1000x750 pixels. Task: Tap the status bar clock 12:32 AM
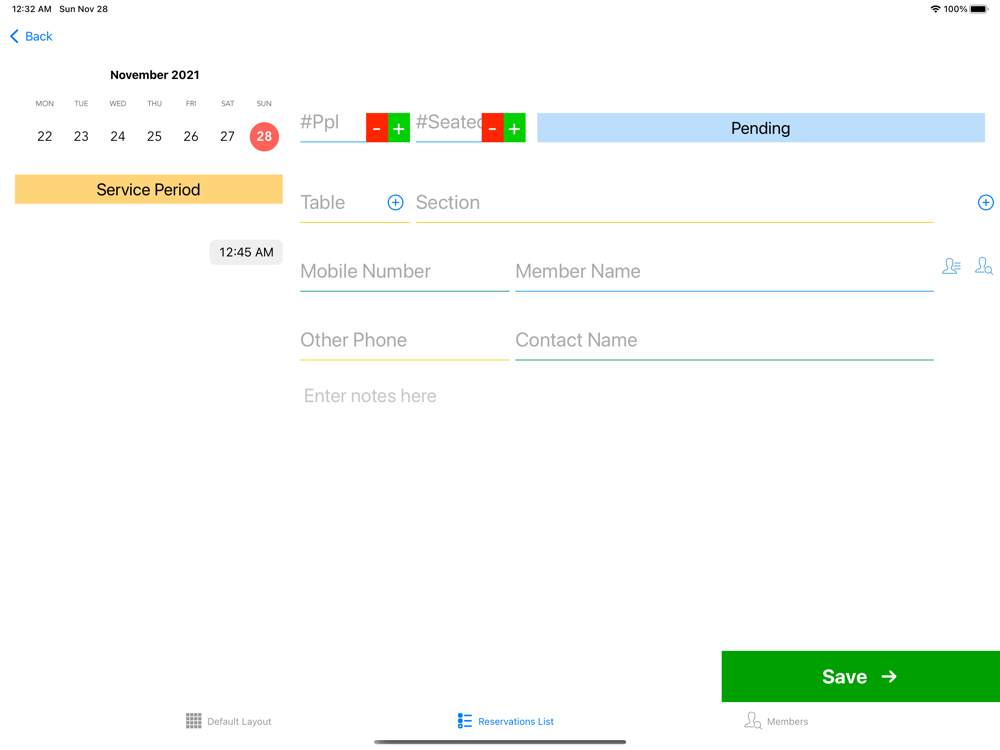[32, 9]
